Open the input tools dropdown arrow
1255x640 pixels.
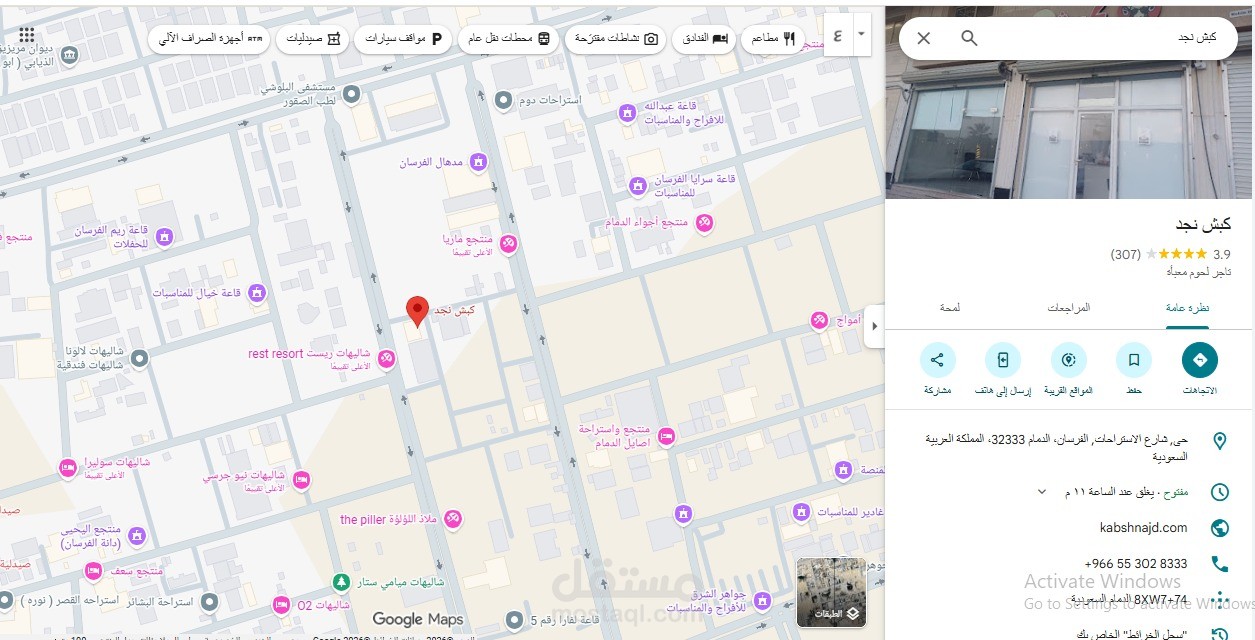click(x=861, y=37)
